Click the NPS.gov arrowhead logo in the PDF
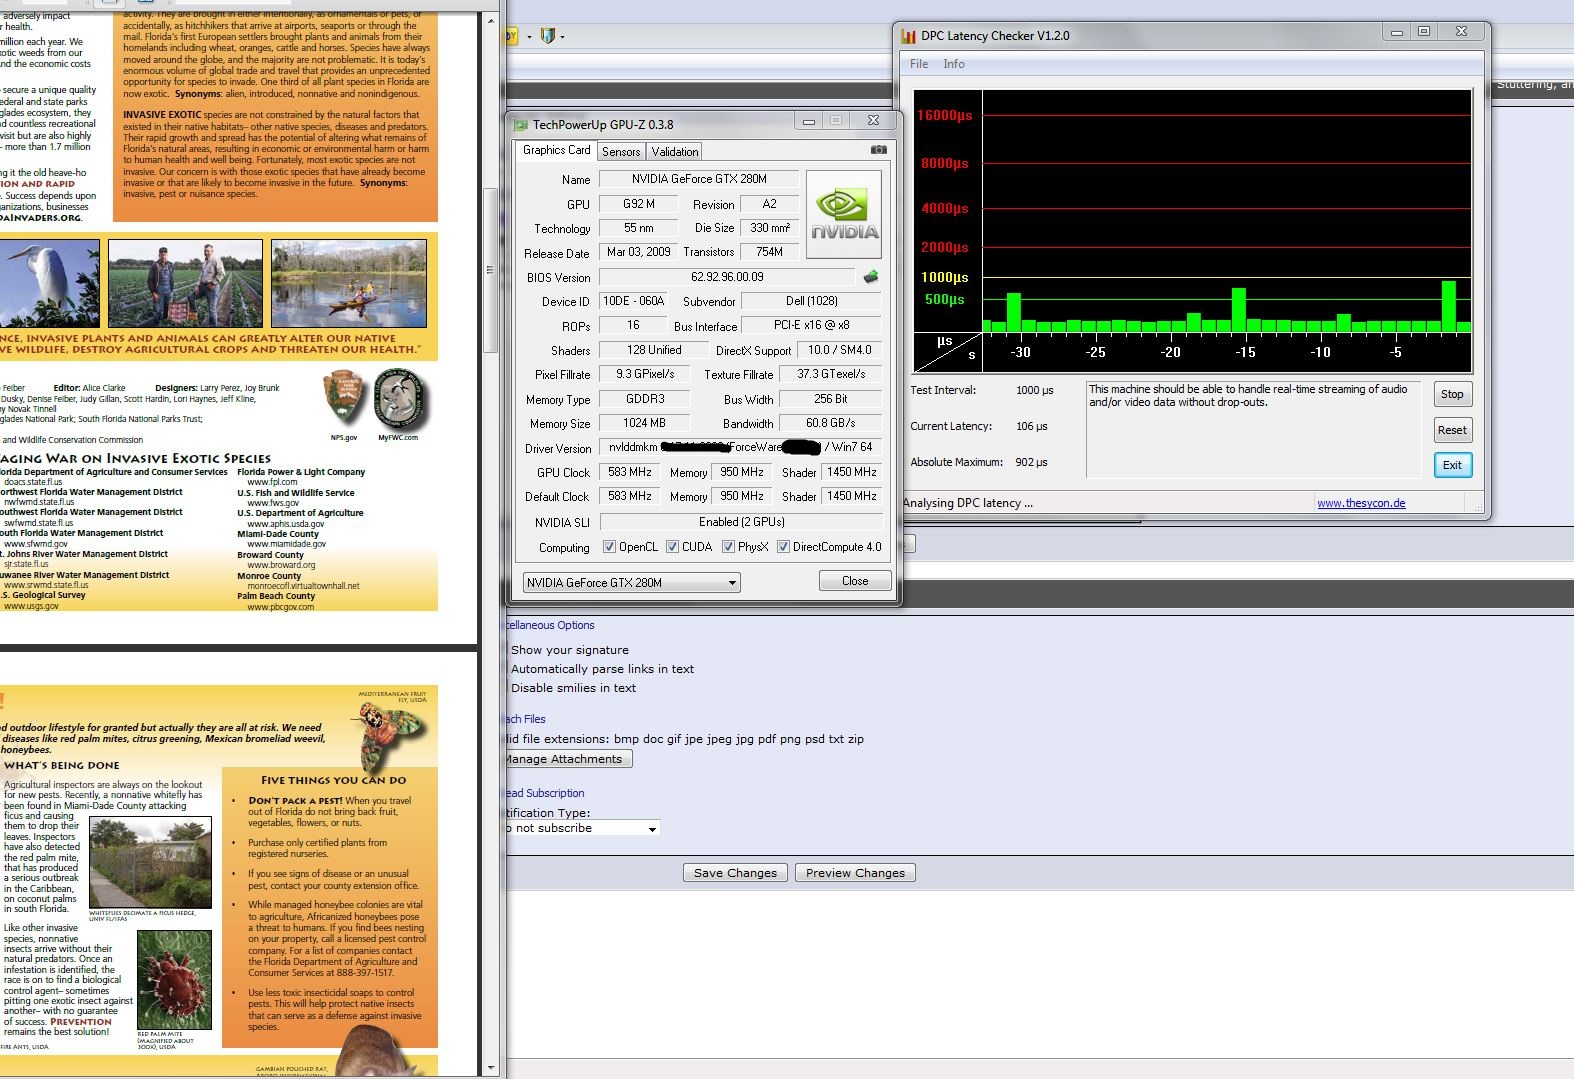This screenshot has width=1574, height=1079. pyautogui.click(x=343, y=399)
